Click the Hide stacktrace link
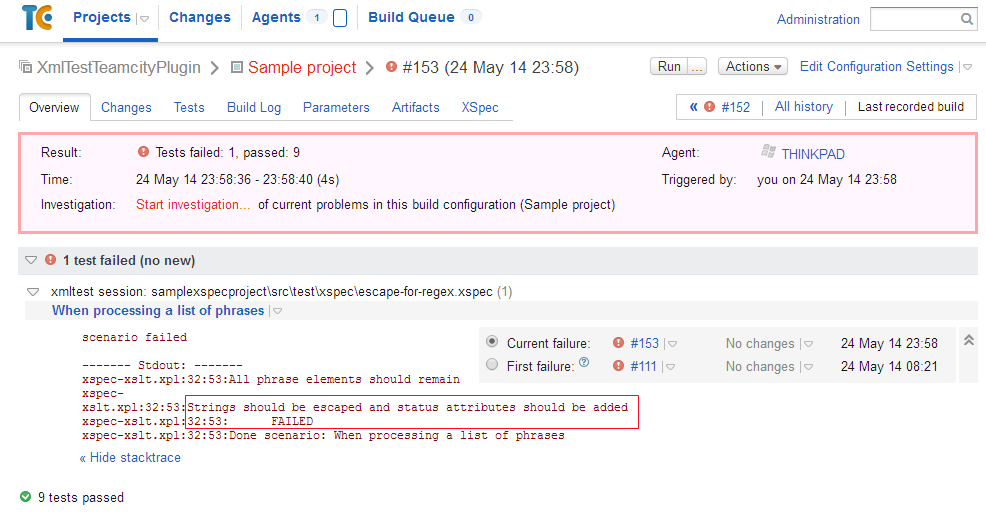The image size is (986, 528). [130, 458]
